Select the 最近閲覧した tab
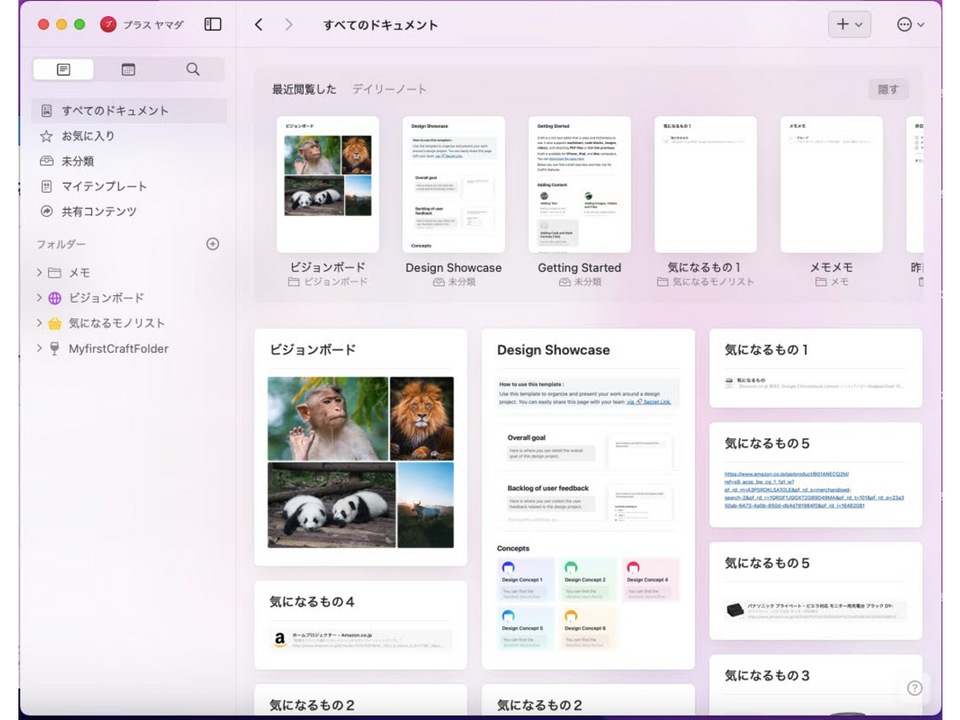 click(304, 89)
